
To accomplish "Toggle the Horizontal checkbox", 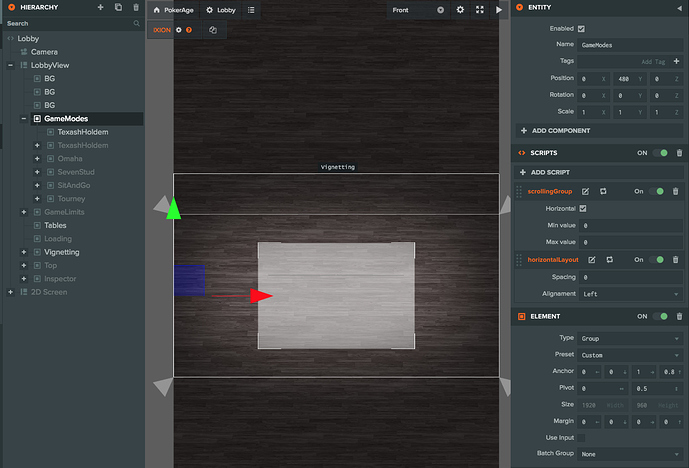I will pyautogui.click(x=583, y=208).
